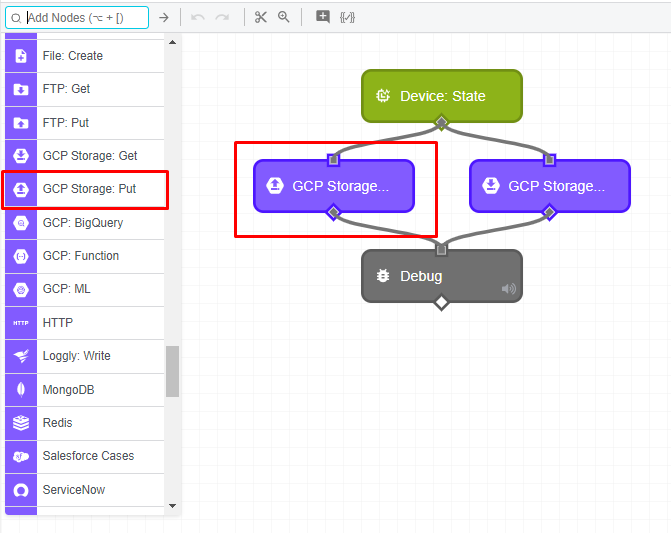Click the zoom magnifier icon
The width and height of the screenshot is (671, 533).
click(283, 17)
